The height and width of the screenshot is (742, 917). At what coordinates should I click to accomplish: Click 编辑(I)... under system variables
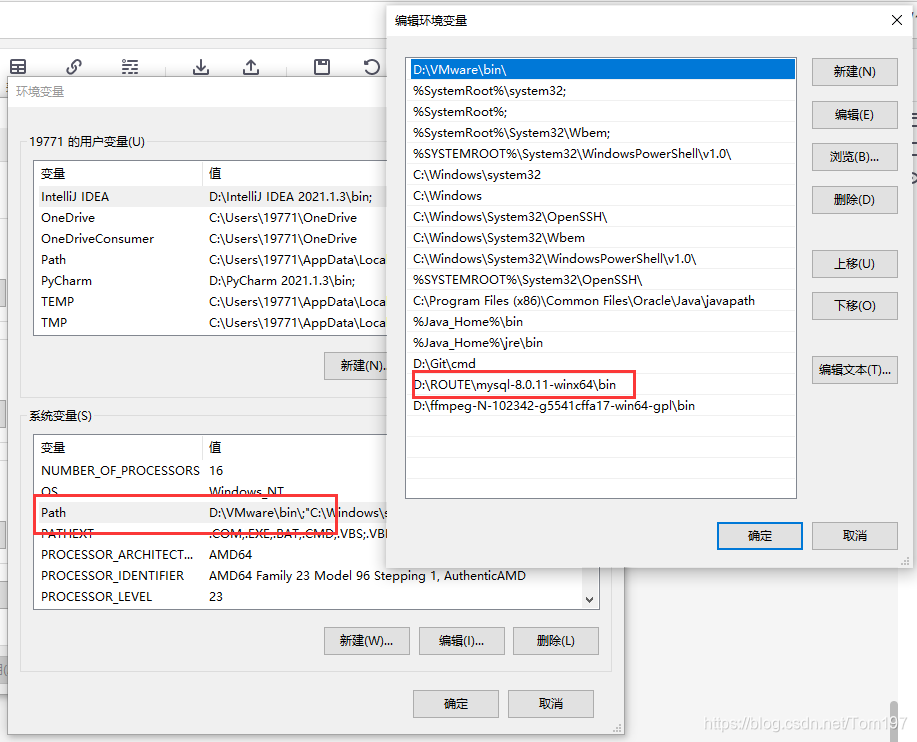click(461, 641)
